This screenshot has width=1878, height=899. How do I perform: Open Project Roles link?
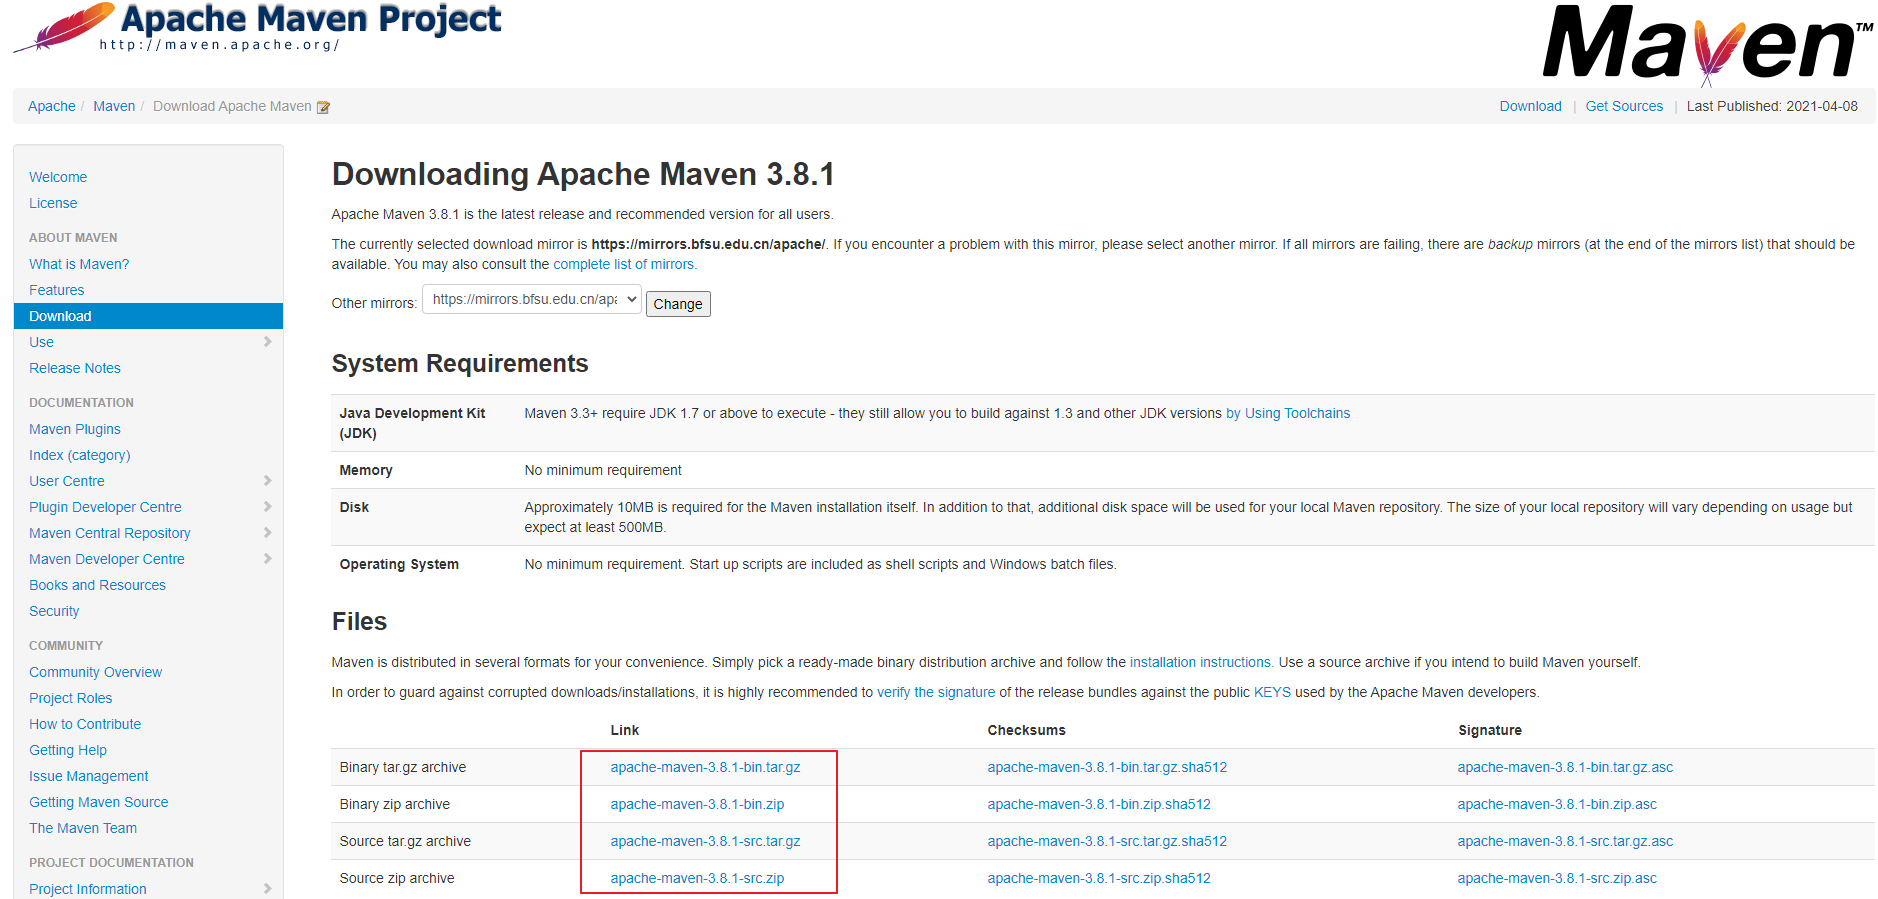[71, 698]
